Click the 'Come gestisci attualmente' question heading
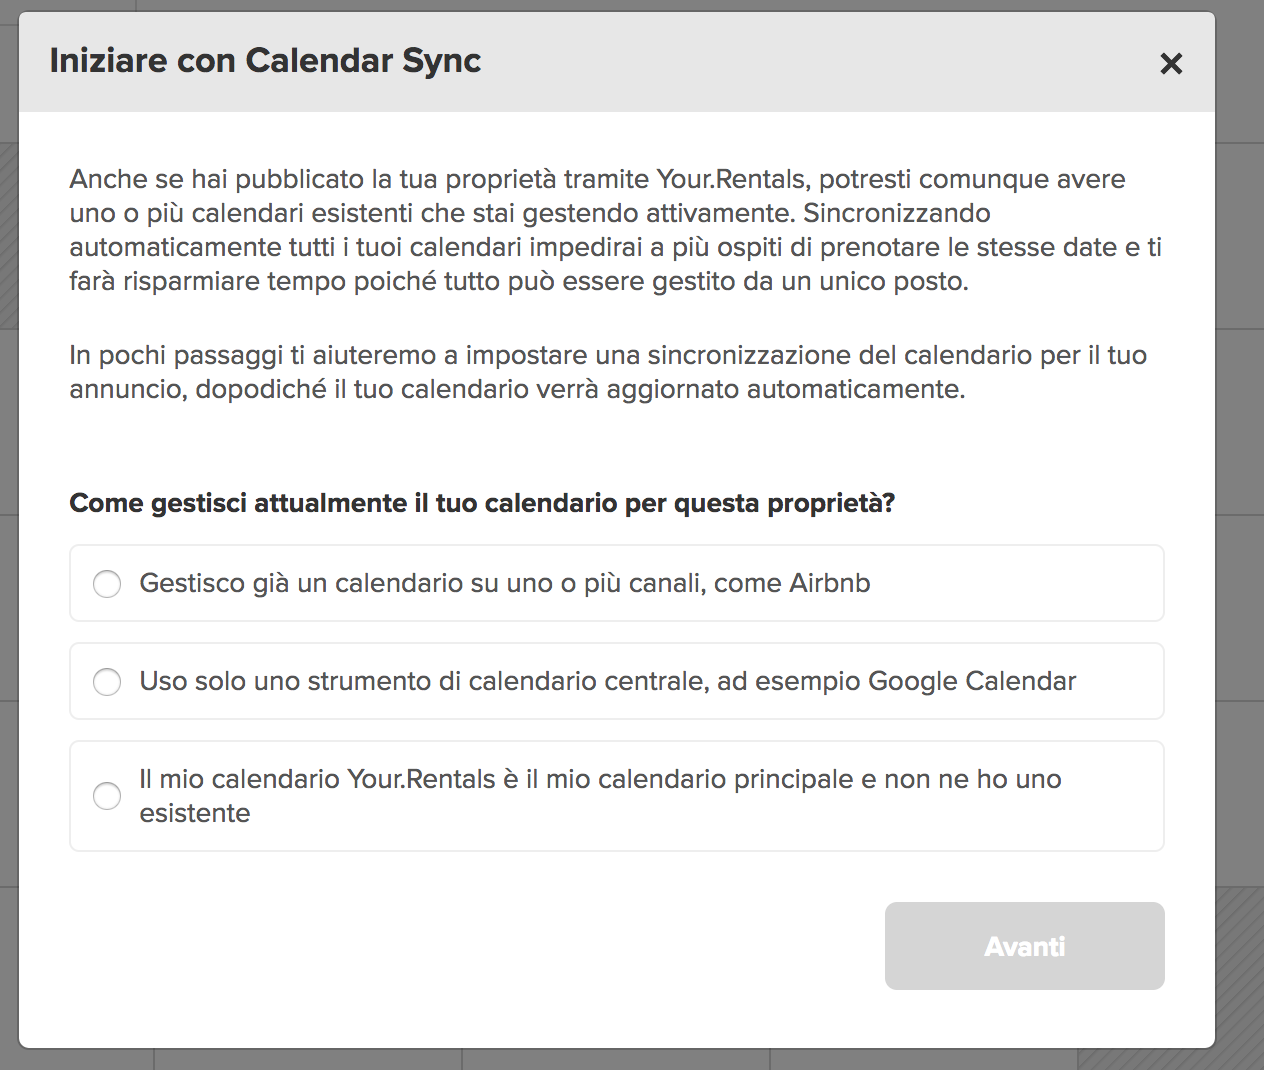The image size is (1264, 1070). point(481,503)
